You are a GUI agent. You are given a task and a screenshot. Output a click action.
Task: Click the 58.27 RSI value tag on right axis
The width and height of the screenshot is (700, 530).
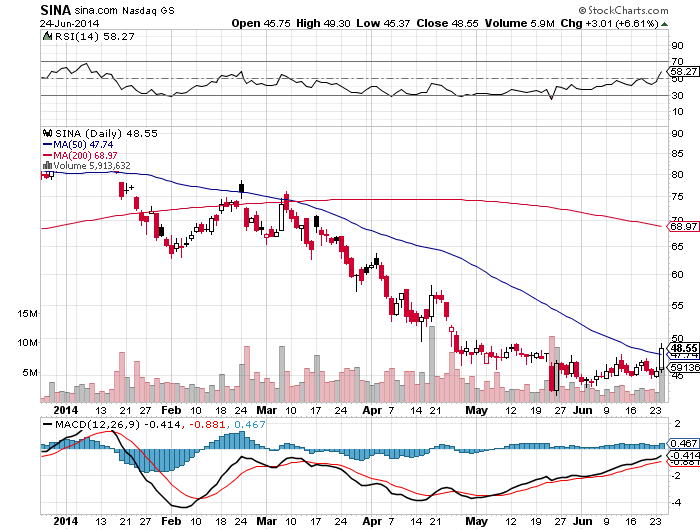[x=683, y=71]
